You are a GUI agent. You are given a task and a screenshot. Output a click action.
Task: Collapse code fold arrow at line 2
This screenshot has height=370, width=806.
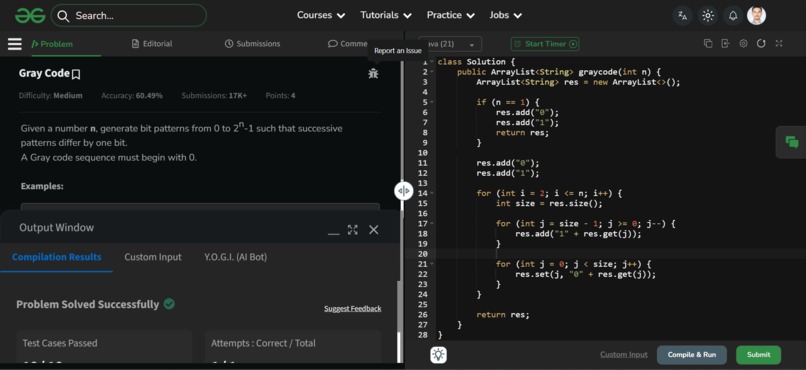point(432,72)
